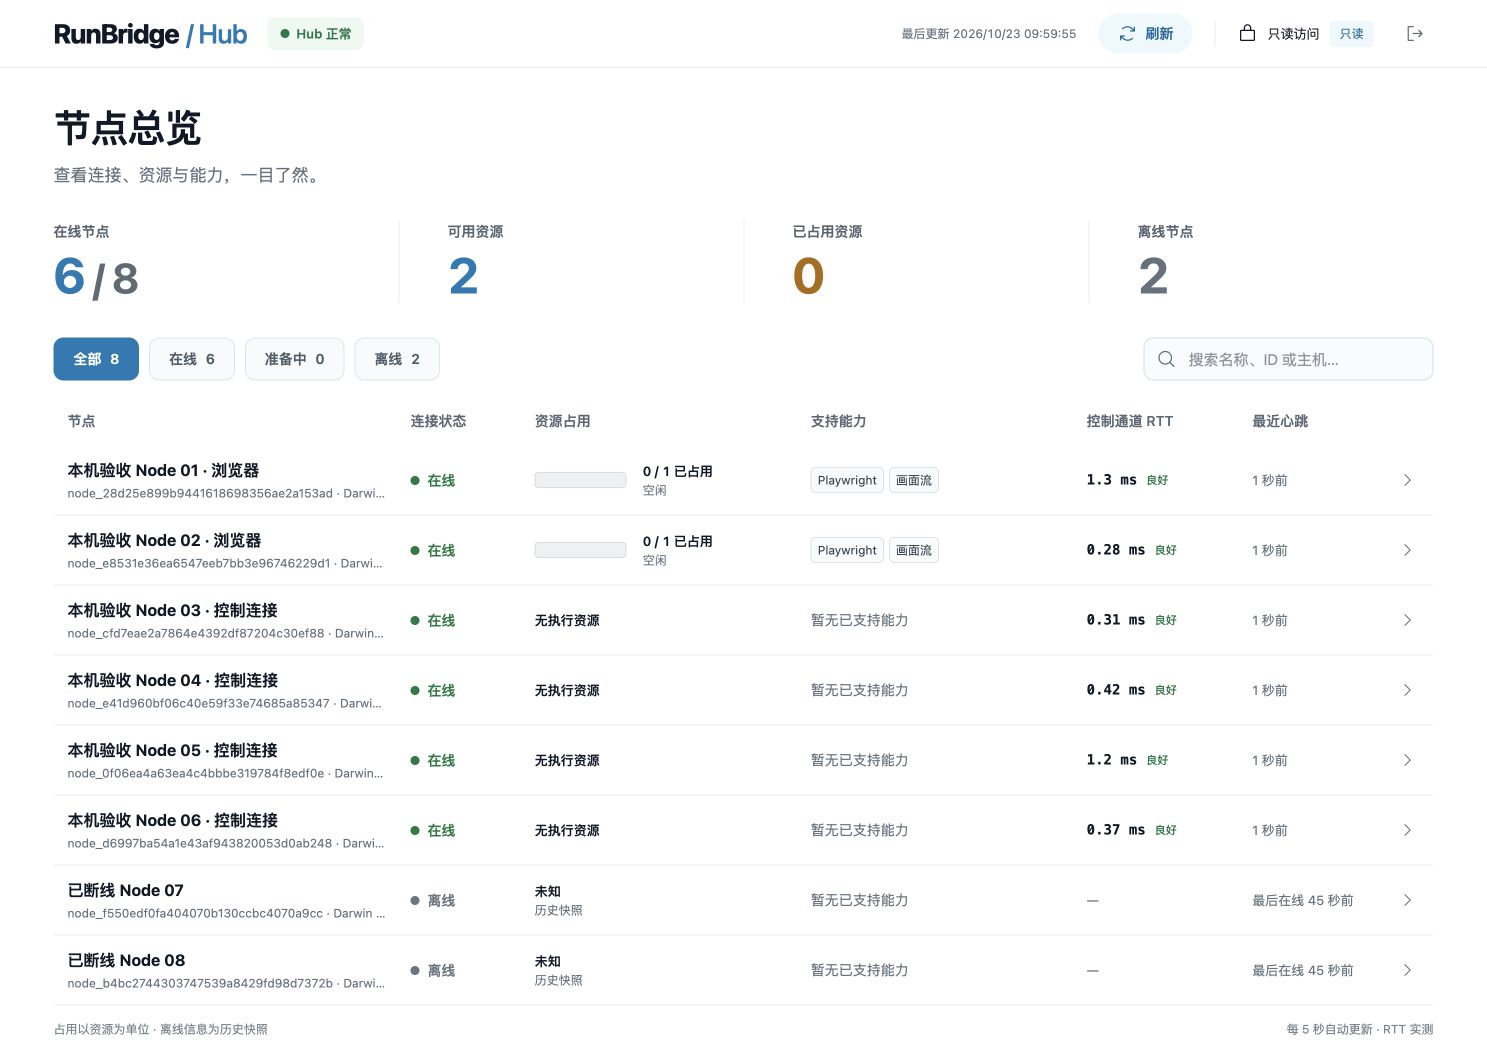Viewport: 1487px width, 1058px height.
Task: Click the Playwright tag on Node 02
Action: tap(847, 551)
